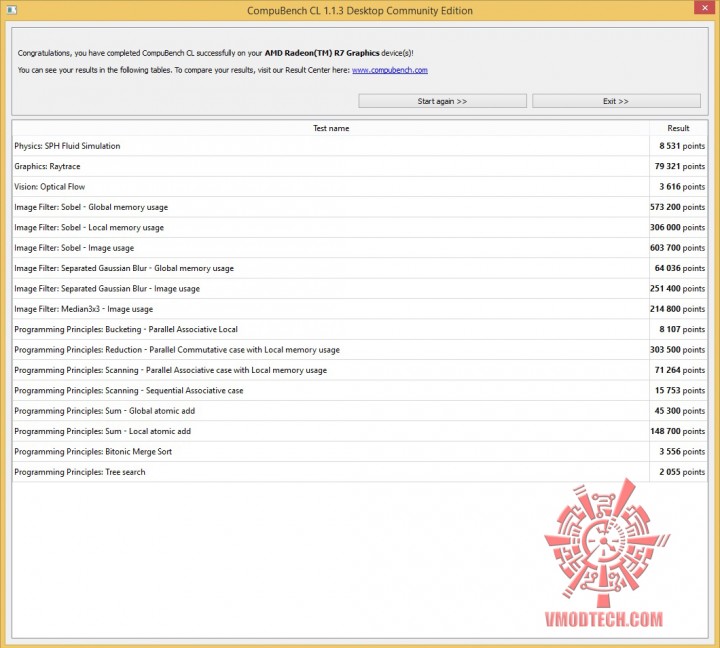Select the Vision: Optical Flow row
This screenshot has width=720, height=648.
click(x=360, y=187)
